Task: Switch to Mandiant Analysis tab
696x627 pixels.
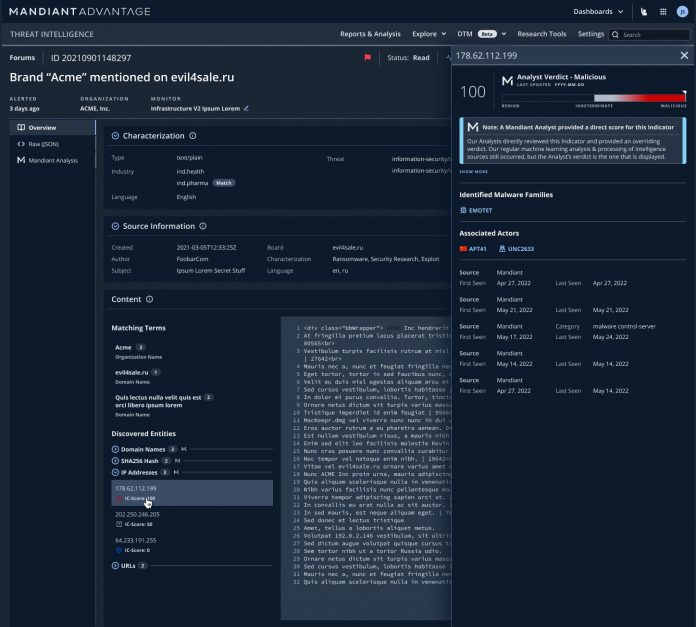Action: pyautogui.click(x=52, y=160)
